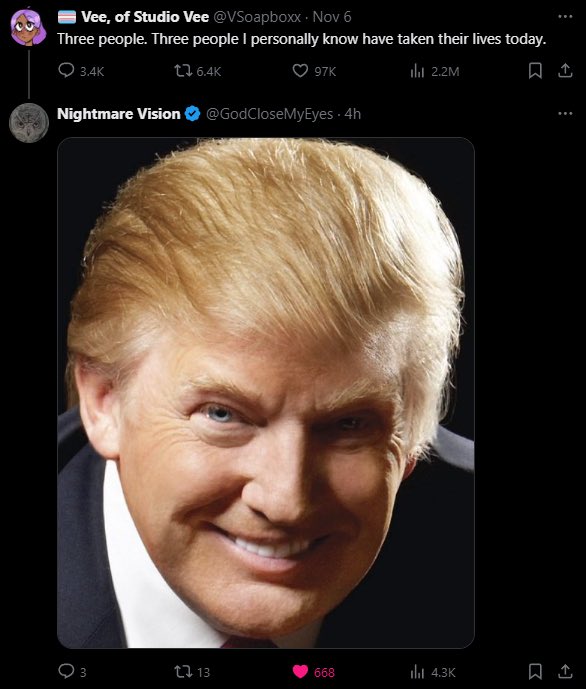Visit the @VSoapboxx profile handle

click(257, 17)
